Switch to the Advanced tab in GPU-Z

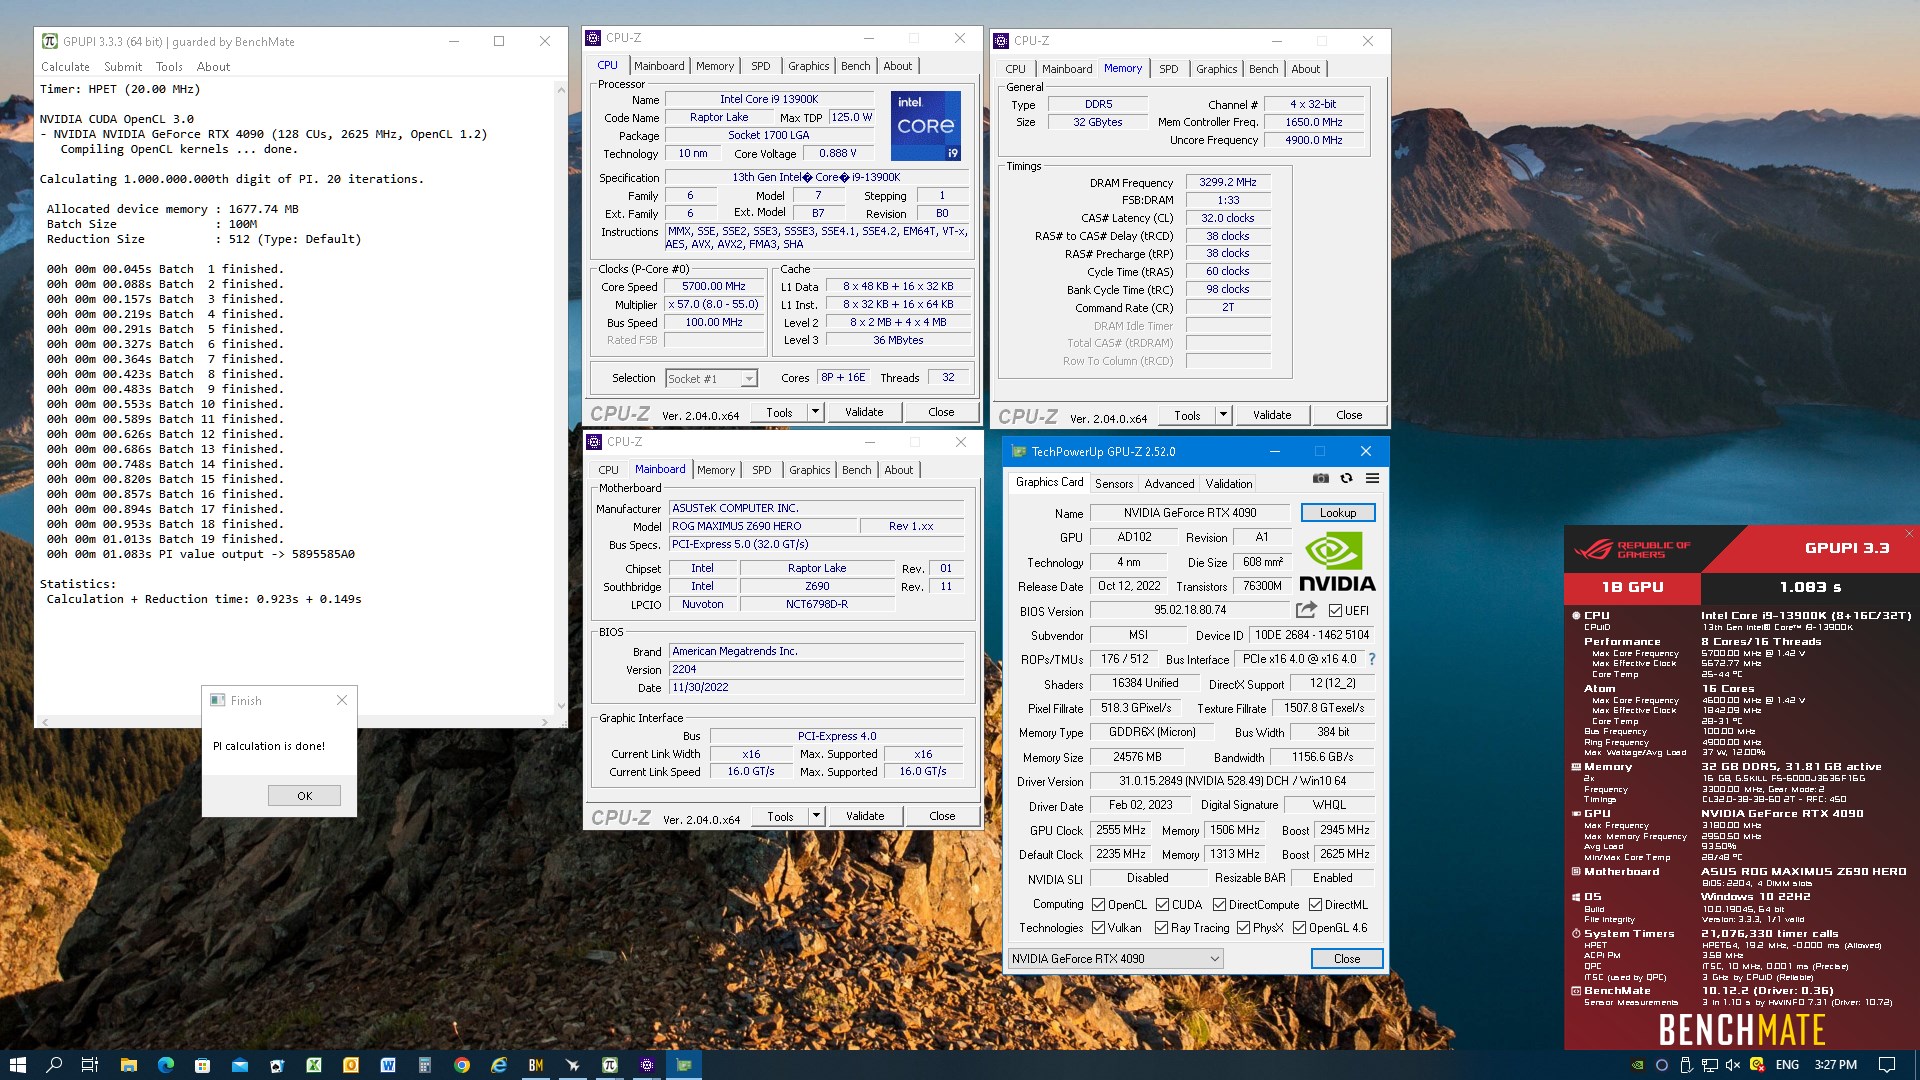[1169, 483]
